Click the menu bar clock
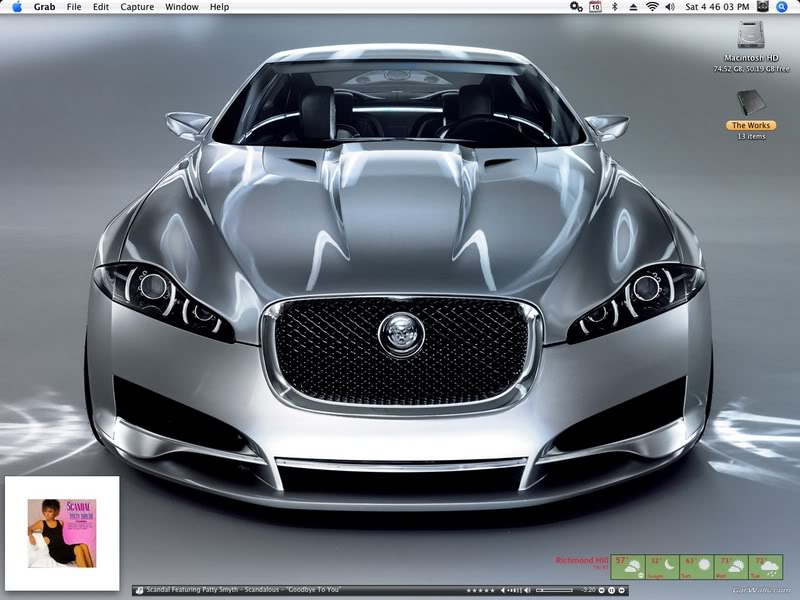The image size is (800, 600). point(717,7)
